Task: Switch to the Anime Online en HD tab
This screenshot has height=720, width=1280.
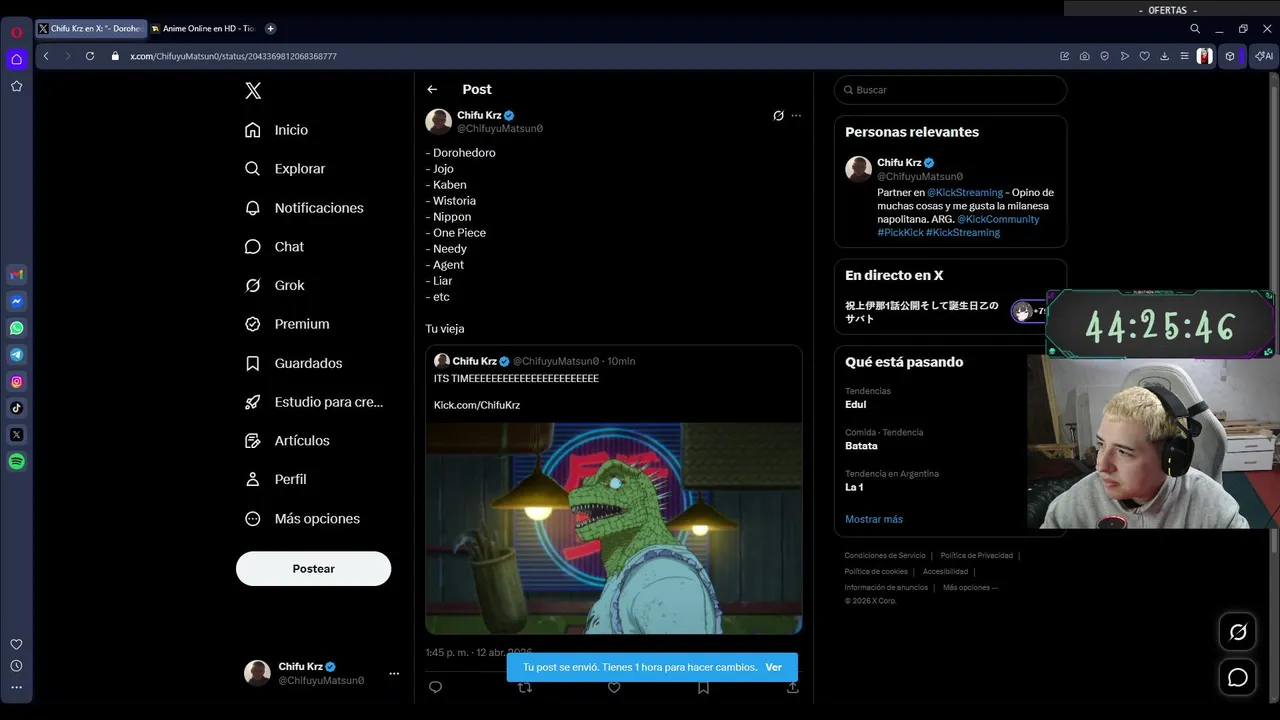Action: tap(204, 29)
